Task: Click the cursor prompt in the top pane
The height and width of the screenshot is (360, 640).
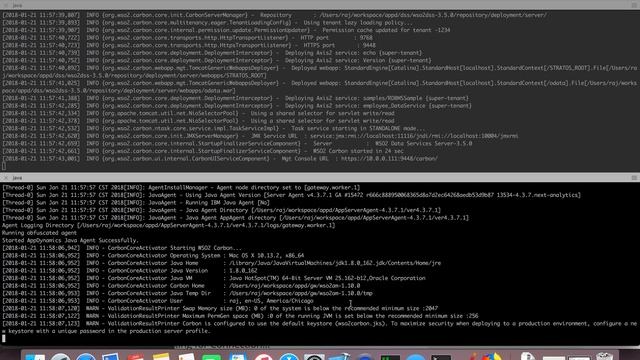Action: (x=4, y=166)
